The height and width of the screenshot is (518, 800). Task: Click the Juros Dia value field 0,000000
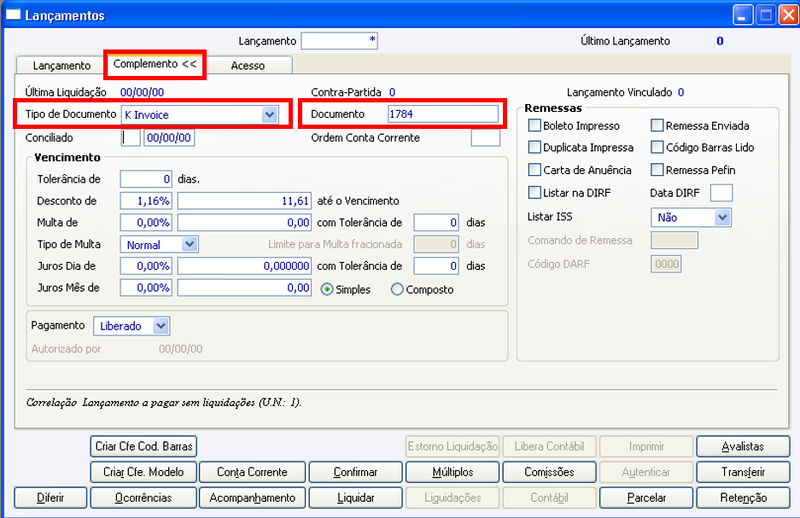(x=244, y=266)
